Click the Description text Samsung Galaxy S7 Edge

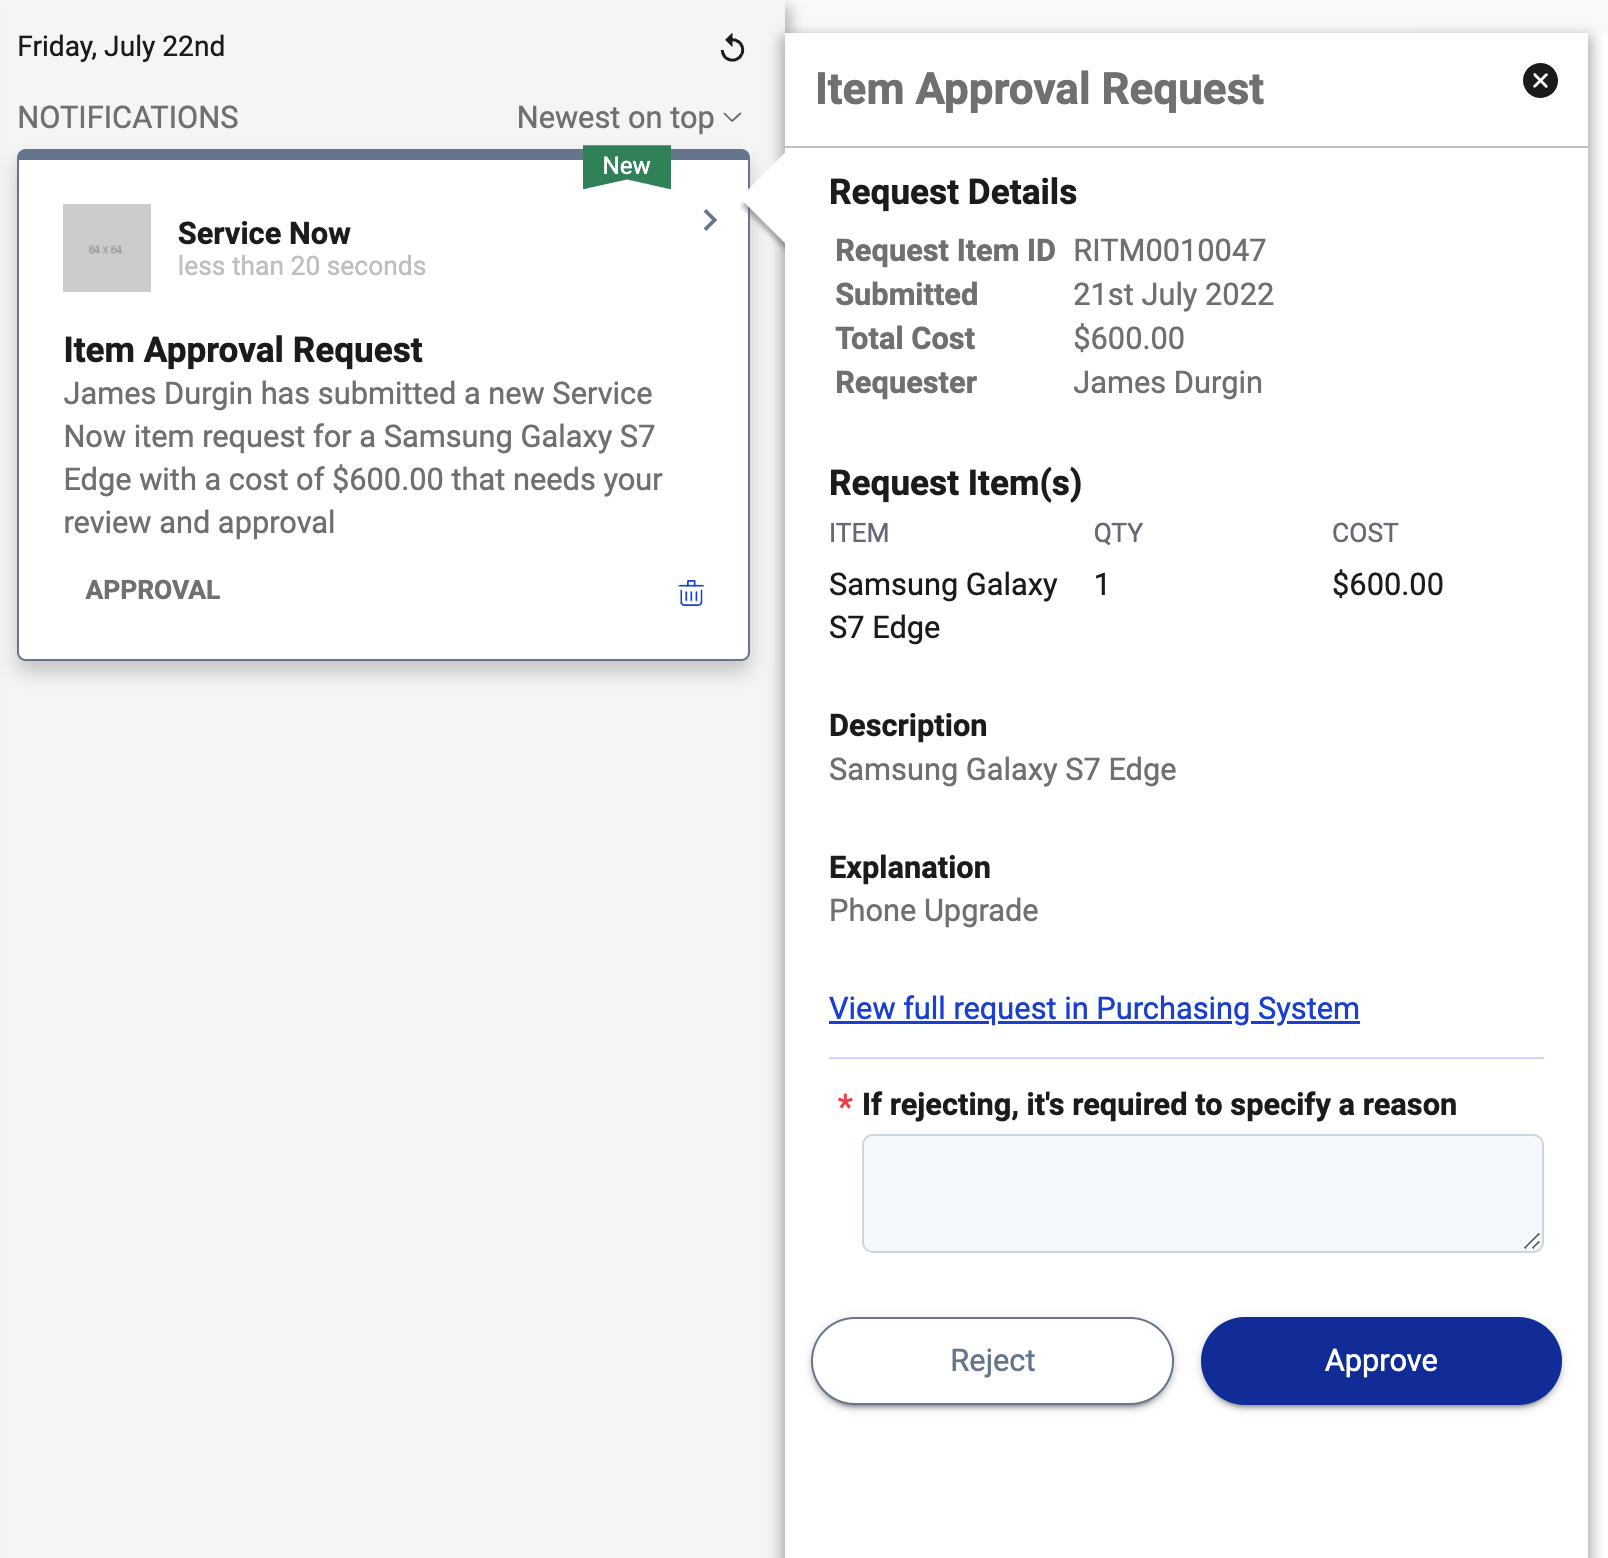coord(1002,769)
